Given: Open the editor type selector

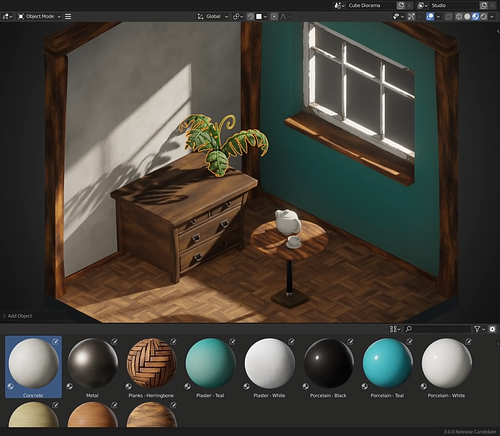Looking at the screenshot, I should 7,16.
